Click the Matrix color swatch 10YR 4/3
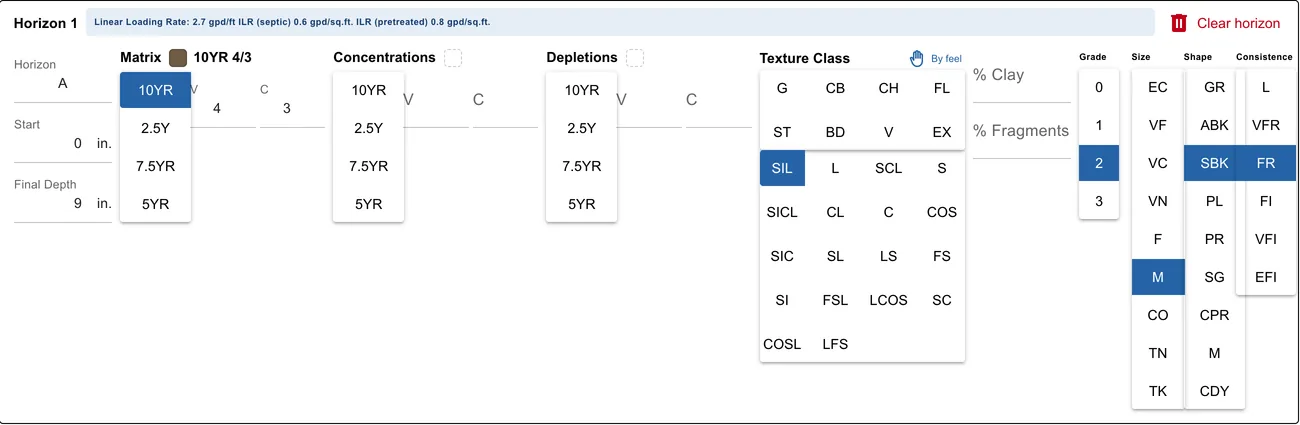Viewport: 1300px width, 425px height. (178, 58)
